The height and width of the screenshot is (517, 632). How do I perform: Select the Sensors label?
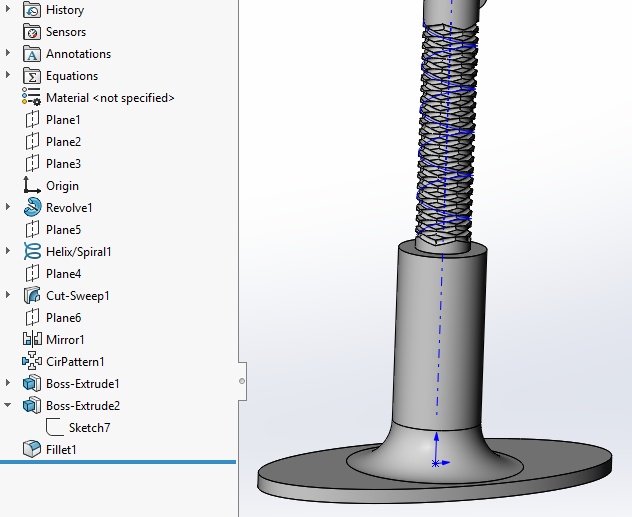[x=66, y=32]
